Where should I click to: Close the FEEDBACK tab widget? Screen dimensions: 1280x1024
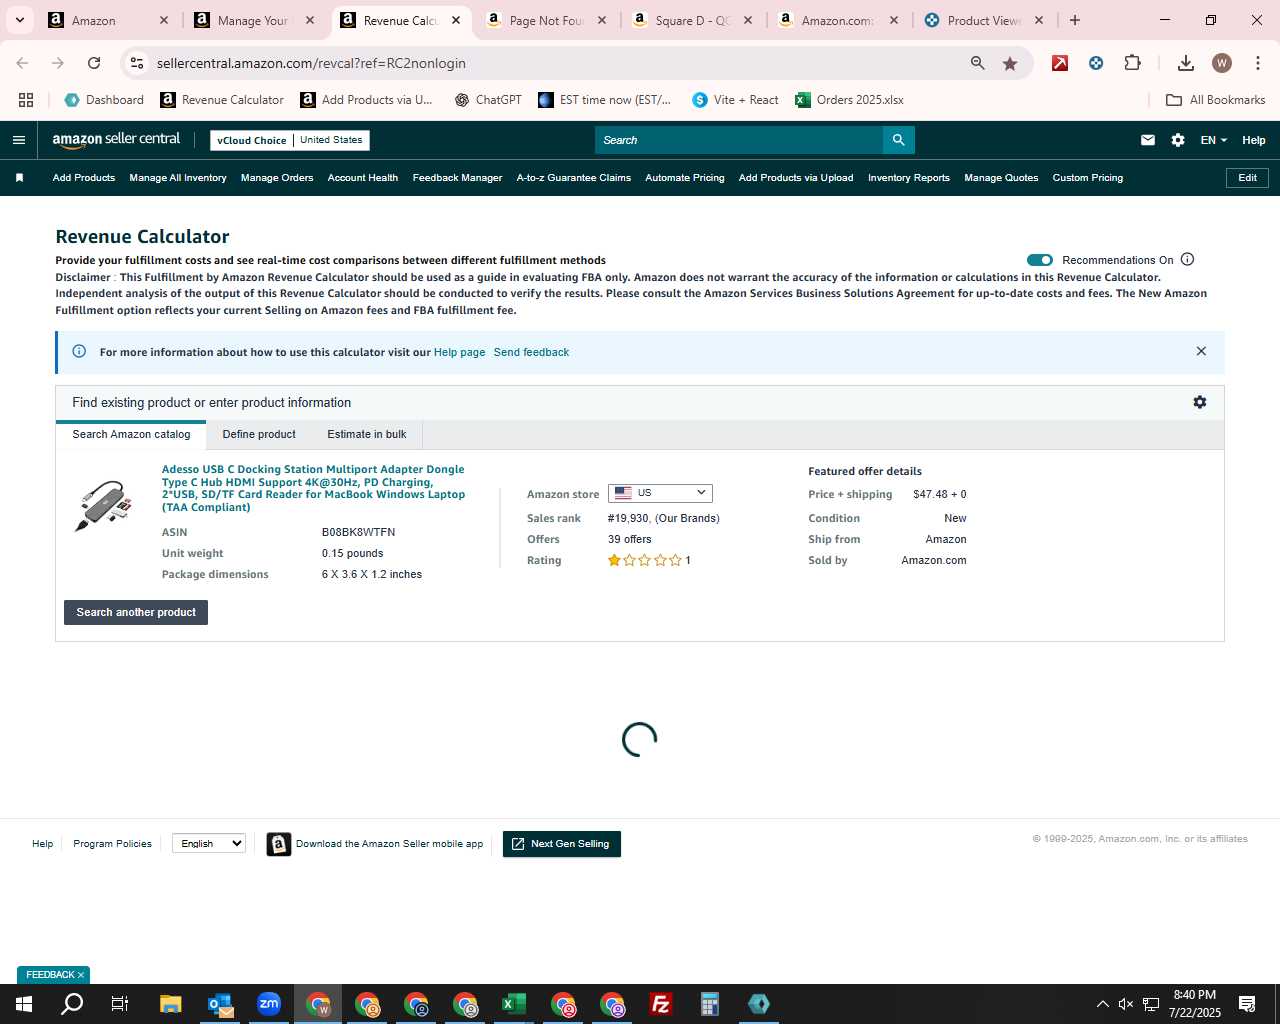click(81, 975)
